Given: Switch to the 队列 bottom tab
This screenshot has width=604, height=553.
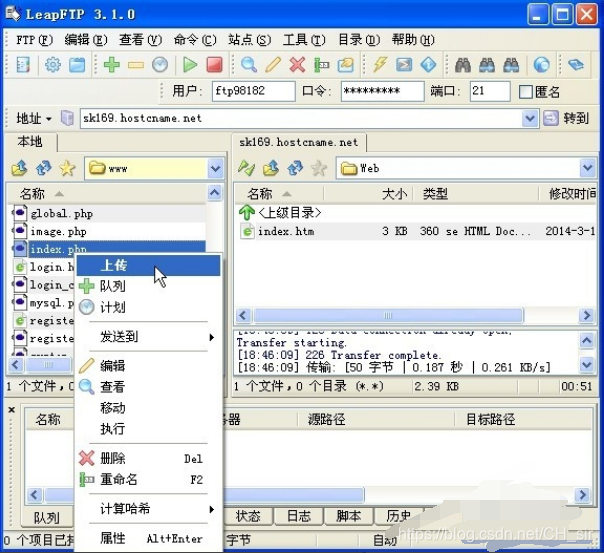Looking at the screenshot, I should (x=47, y=517).
